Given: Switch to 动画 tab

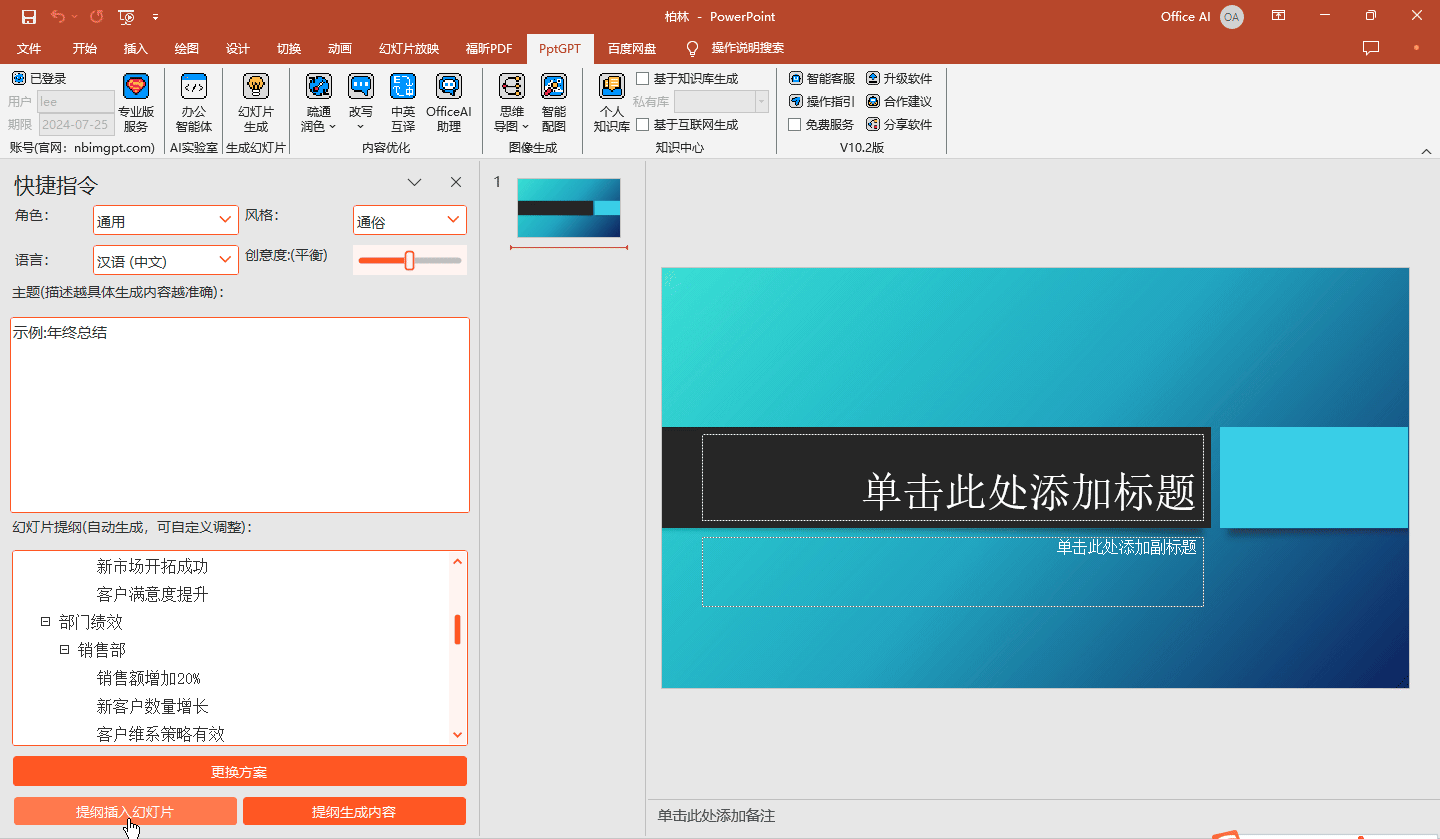Looking at the screenshot, I should coord(340,48).
